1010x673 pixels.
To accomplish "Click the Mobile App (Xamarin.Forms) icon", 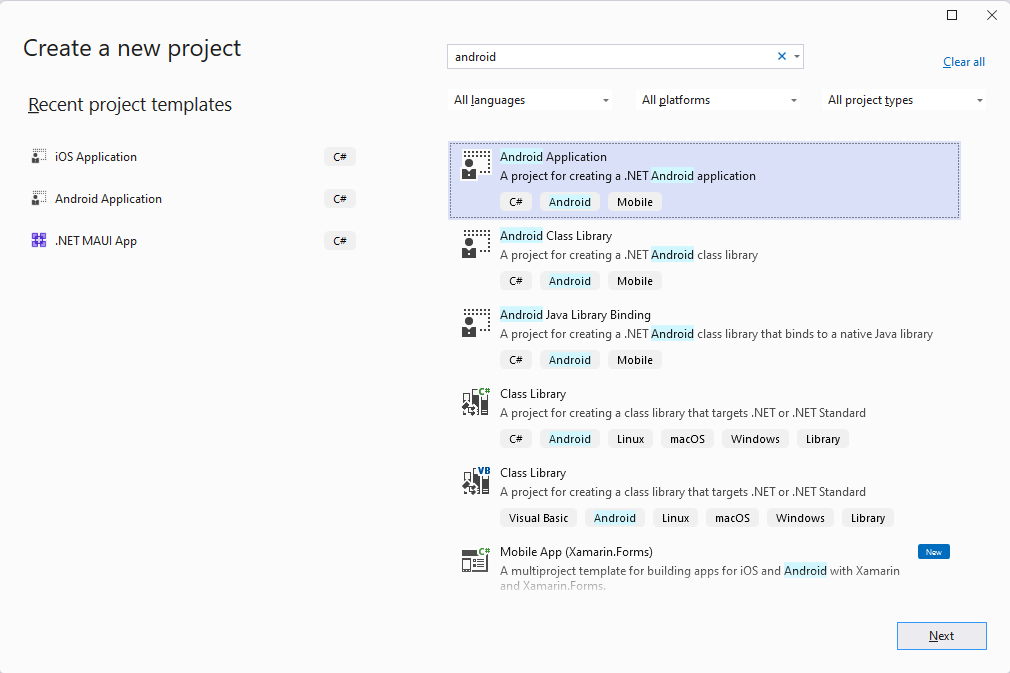I will pyautogui.click(x=476, y=560).
